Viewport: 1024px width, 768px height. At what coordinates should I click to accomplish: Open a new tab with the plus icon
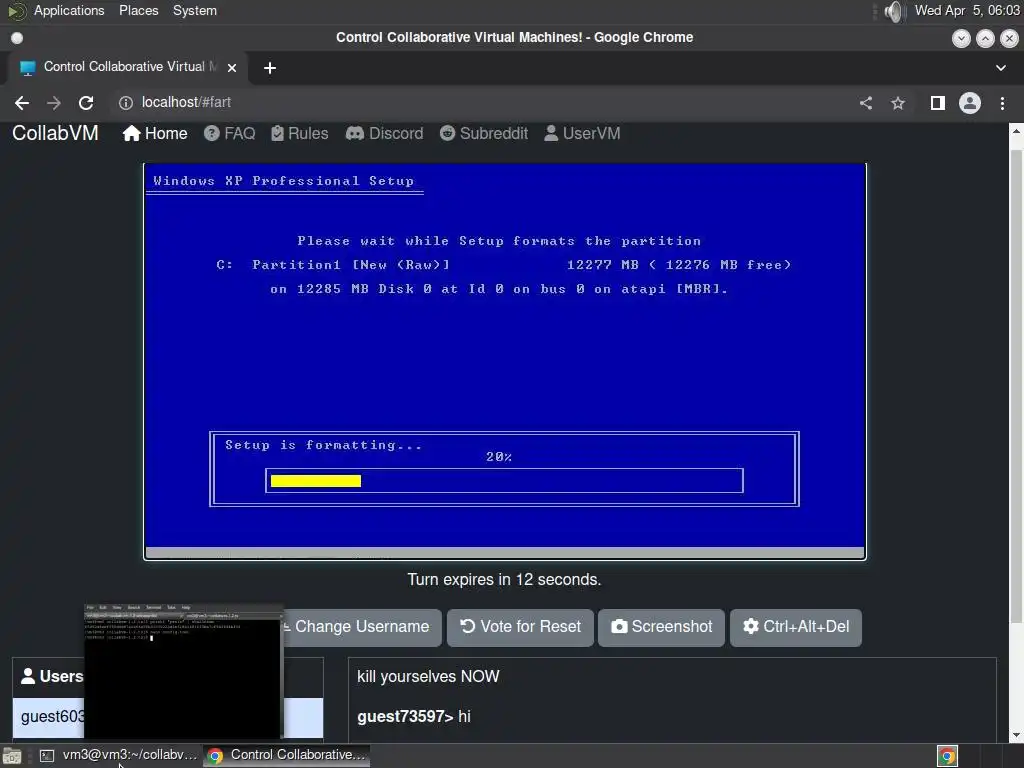pos(270,68)
